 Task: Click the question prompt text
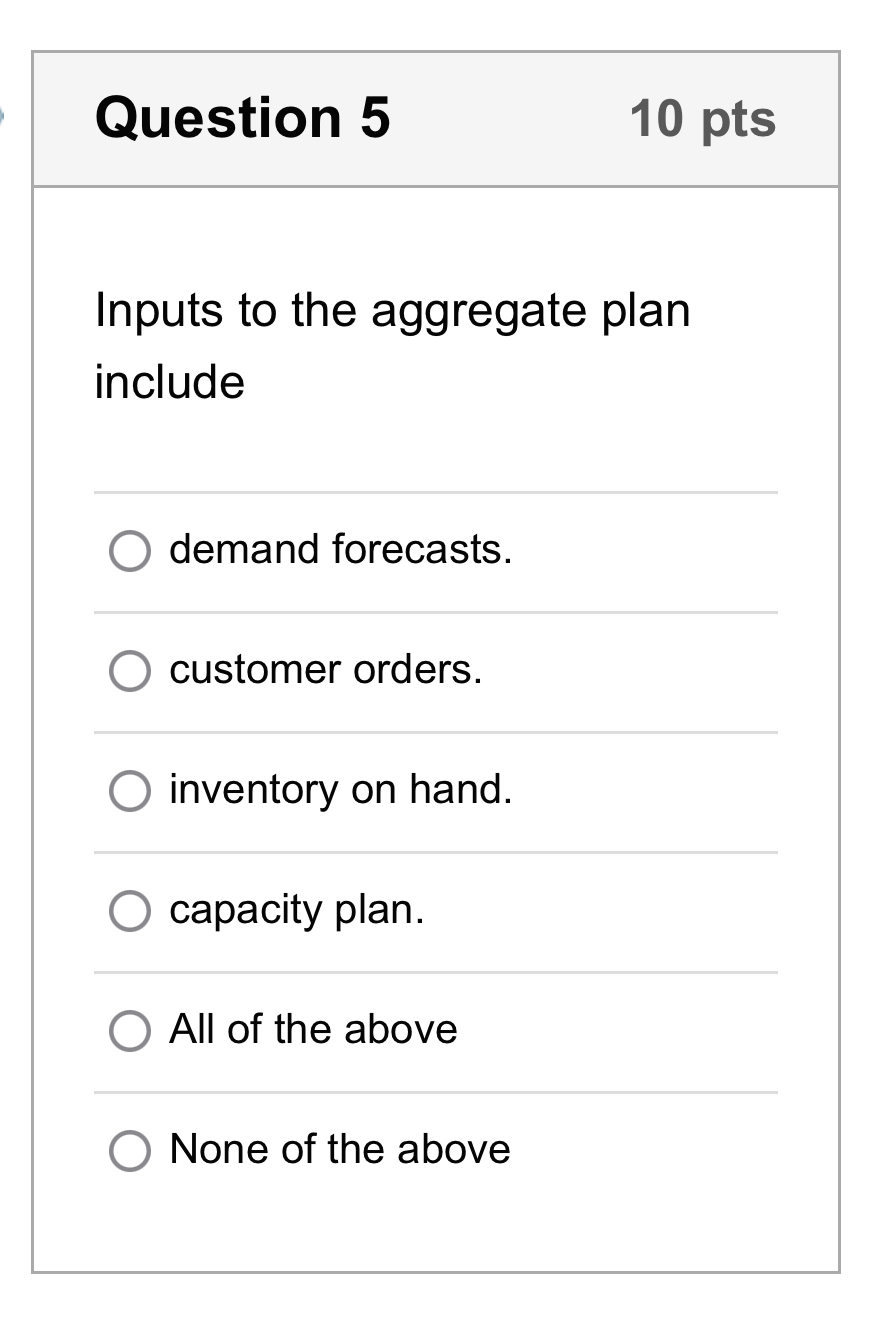pyautogui.click(x=392, y=345)
